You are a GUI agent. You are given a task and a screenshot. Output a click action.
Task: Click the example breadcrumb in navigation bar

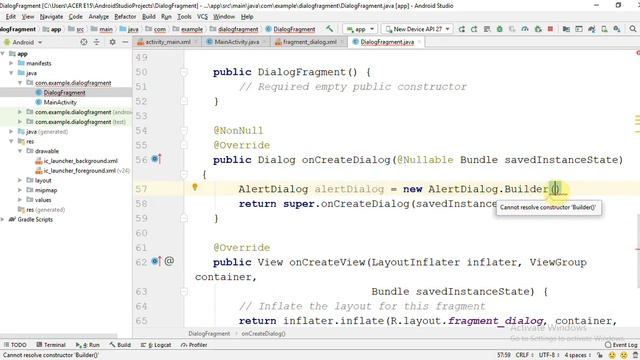pyautogui.click(x=192, y=29)
